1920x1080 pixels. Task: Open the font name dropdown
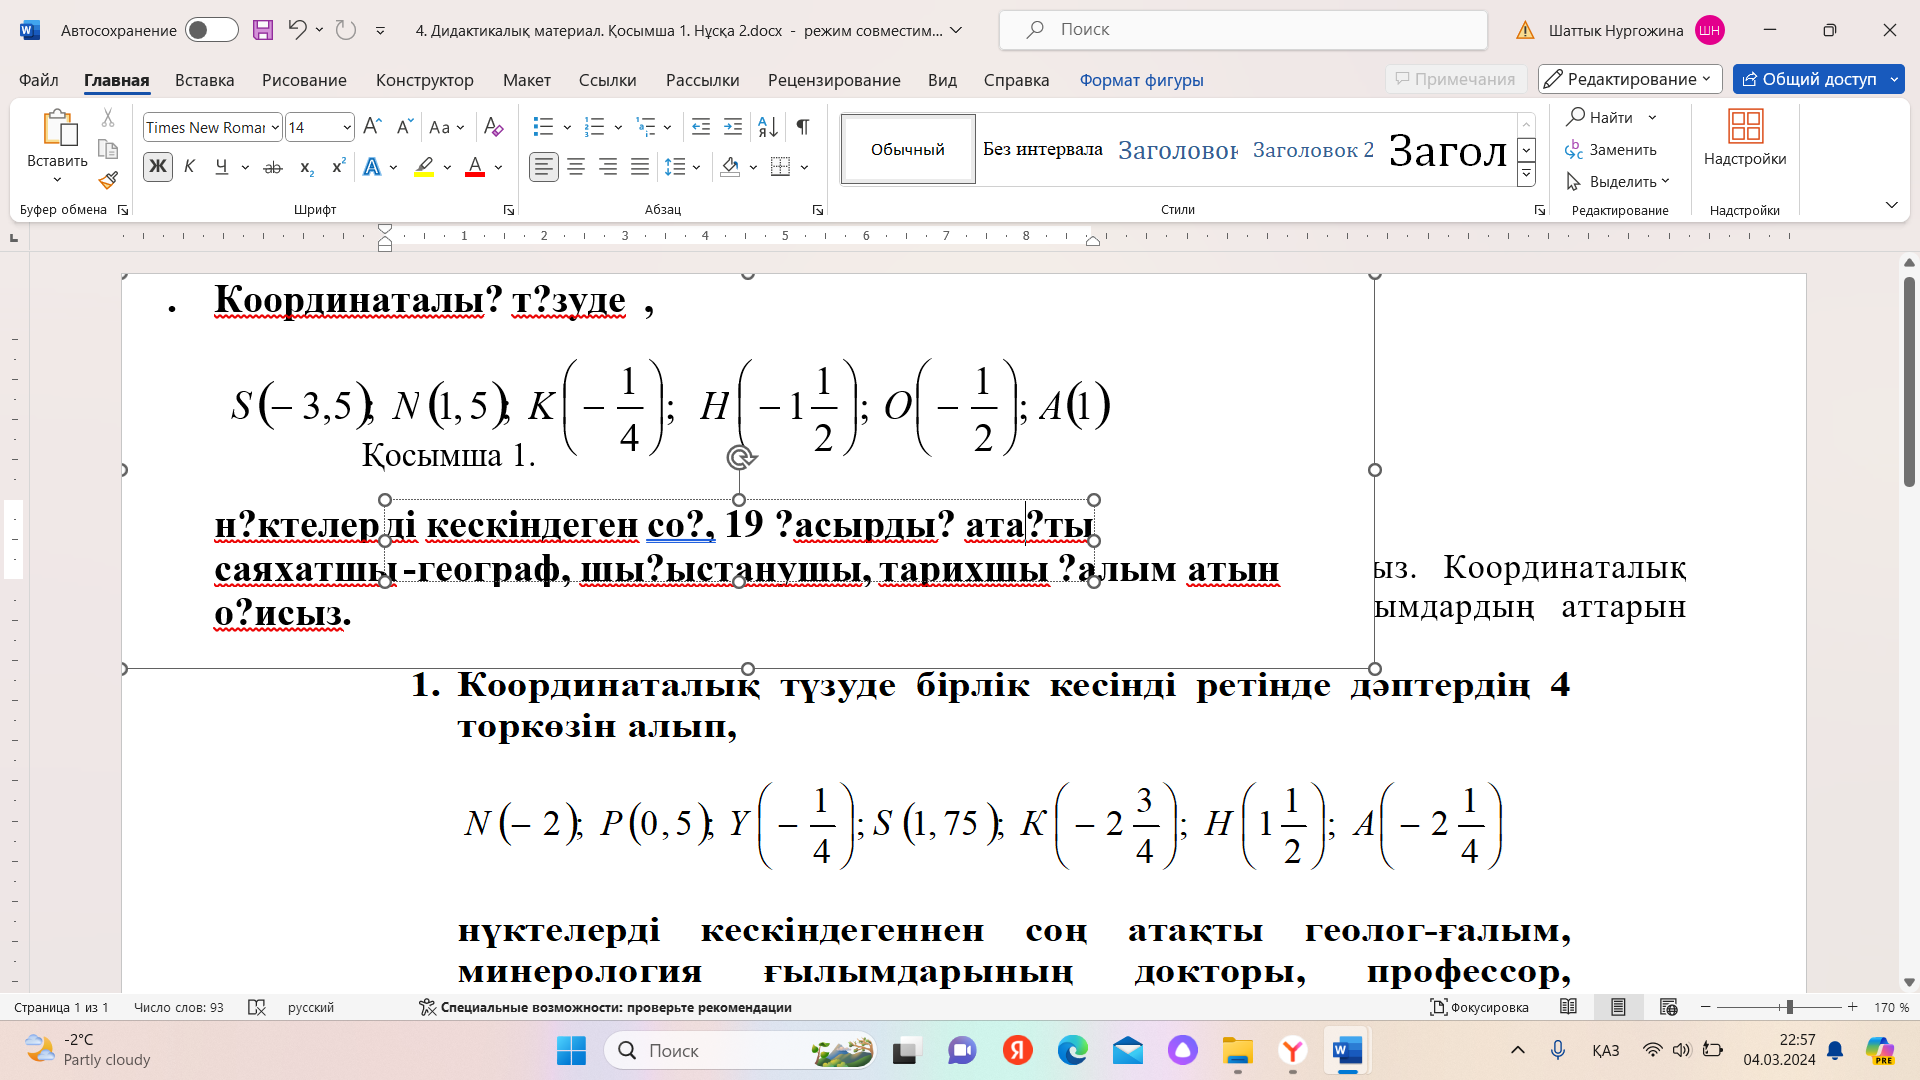coord(275,128)
